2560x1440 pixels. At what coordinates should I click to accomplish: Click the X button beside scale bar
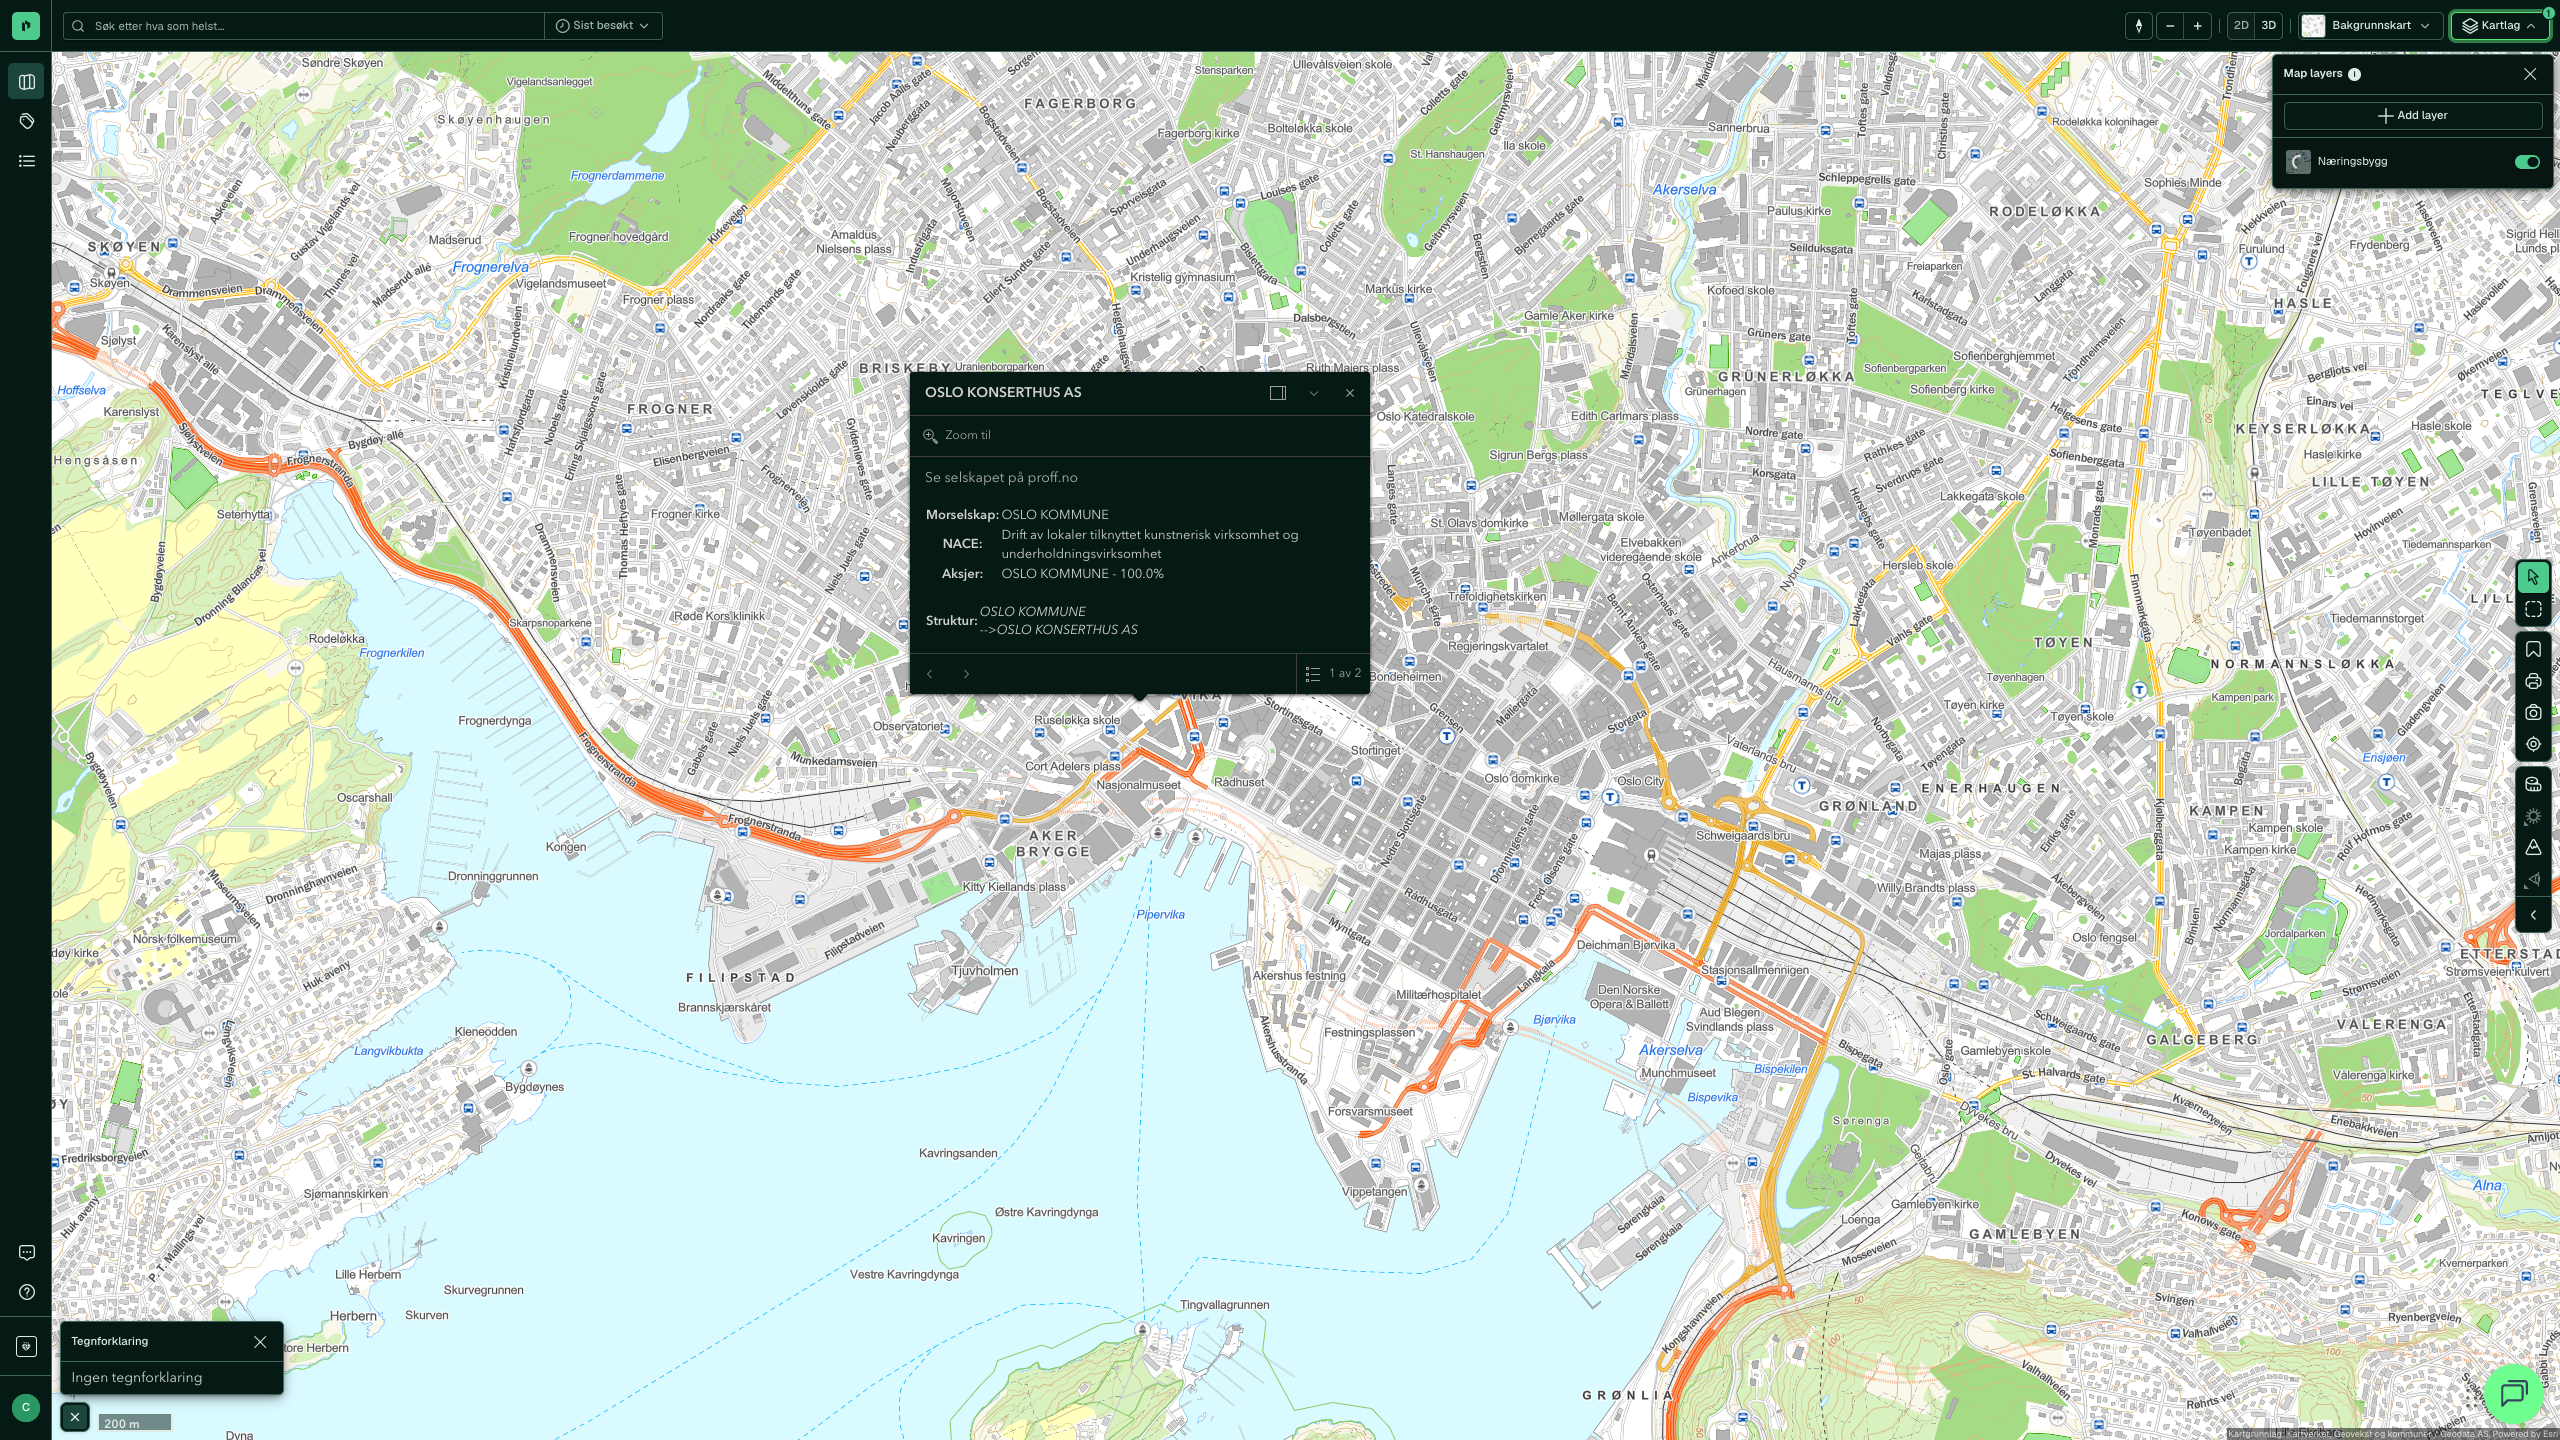tap(75, 1417)
